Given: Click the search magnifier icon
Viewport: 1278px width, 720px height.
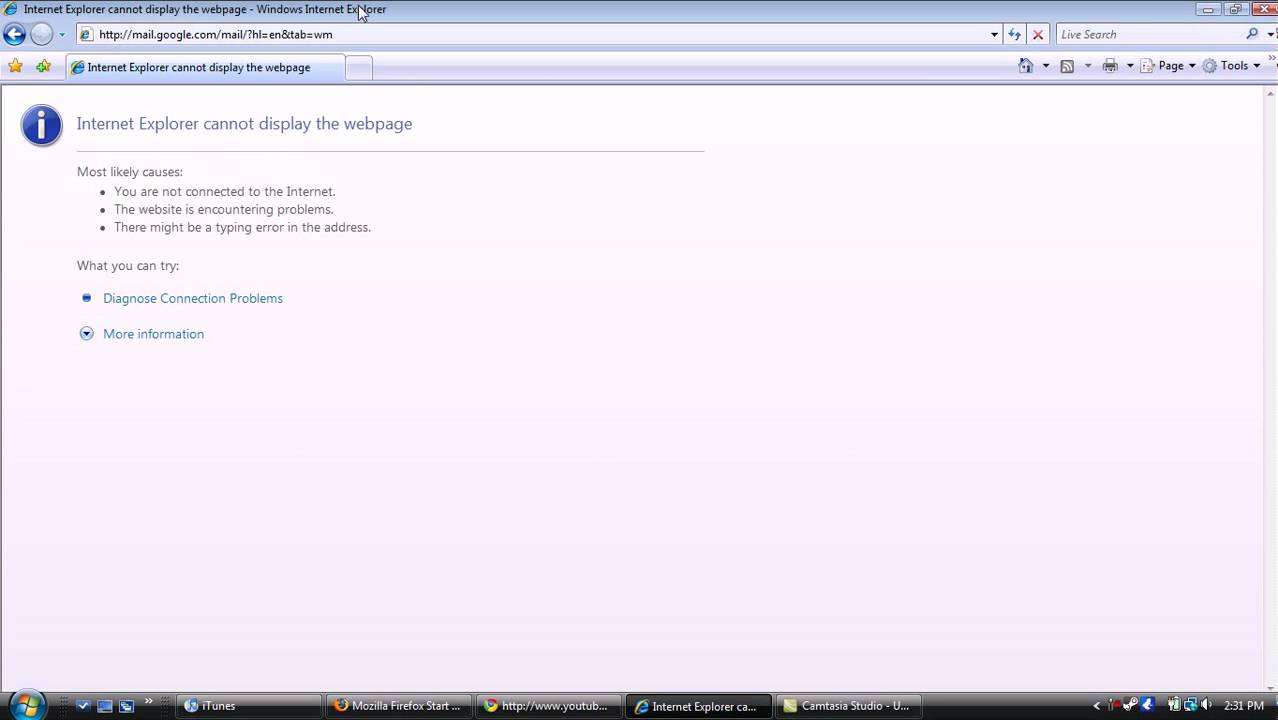Looking at the screenshot, I should click(1252, 34).
